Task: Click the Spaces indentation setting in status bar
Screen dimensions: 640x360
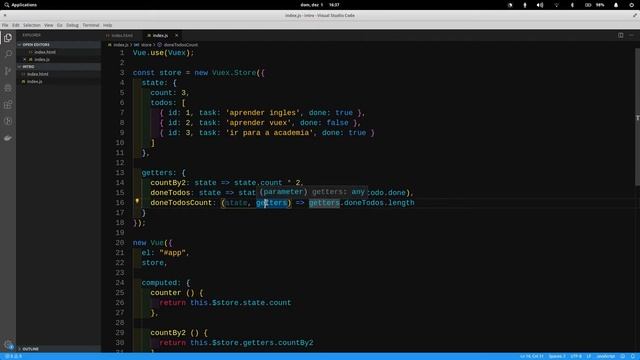Action: click(557, 356)
